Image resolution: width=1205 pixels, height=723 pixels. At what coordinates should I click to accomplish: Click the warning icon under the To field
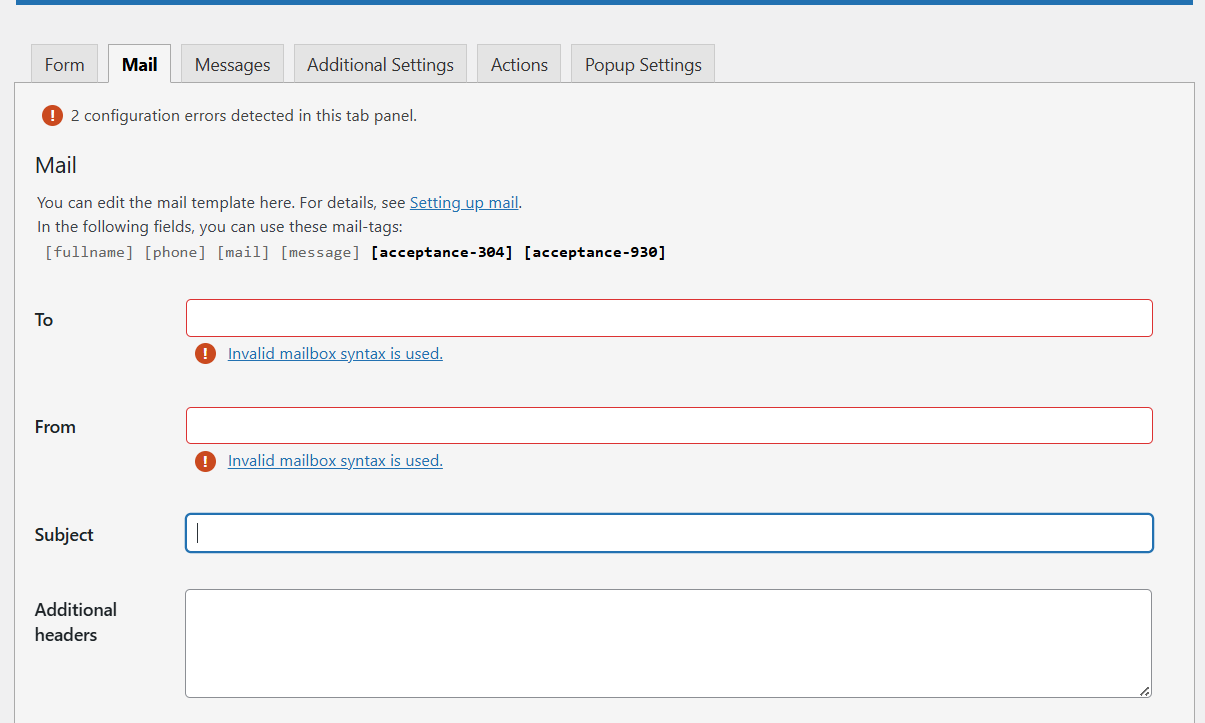[205, 353]
